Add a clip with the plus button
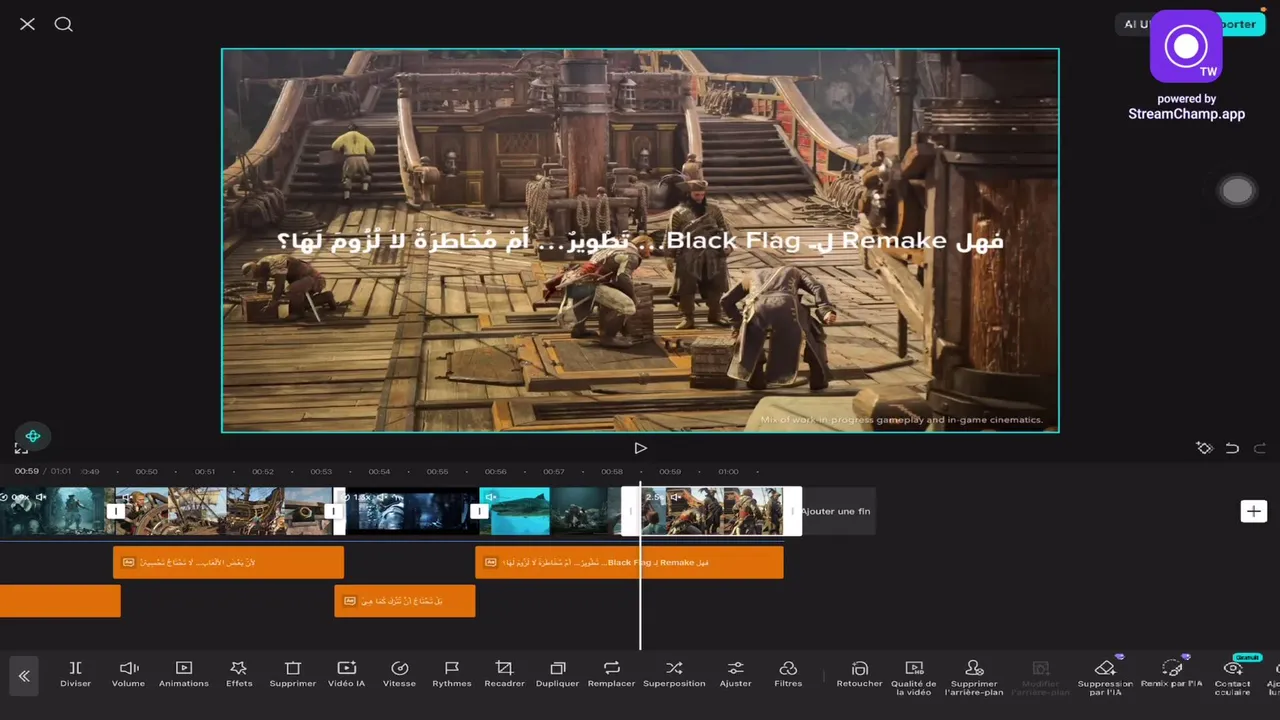 1253,511
